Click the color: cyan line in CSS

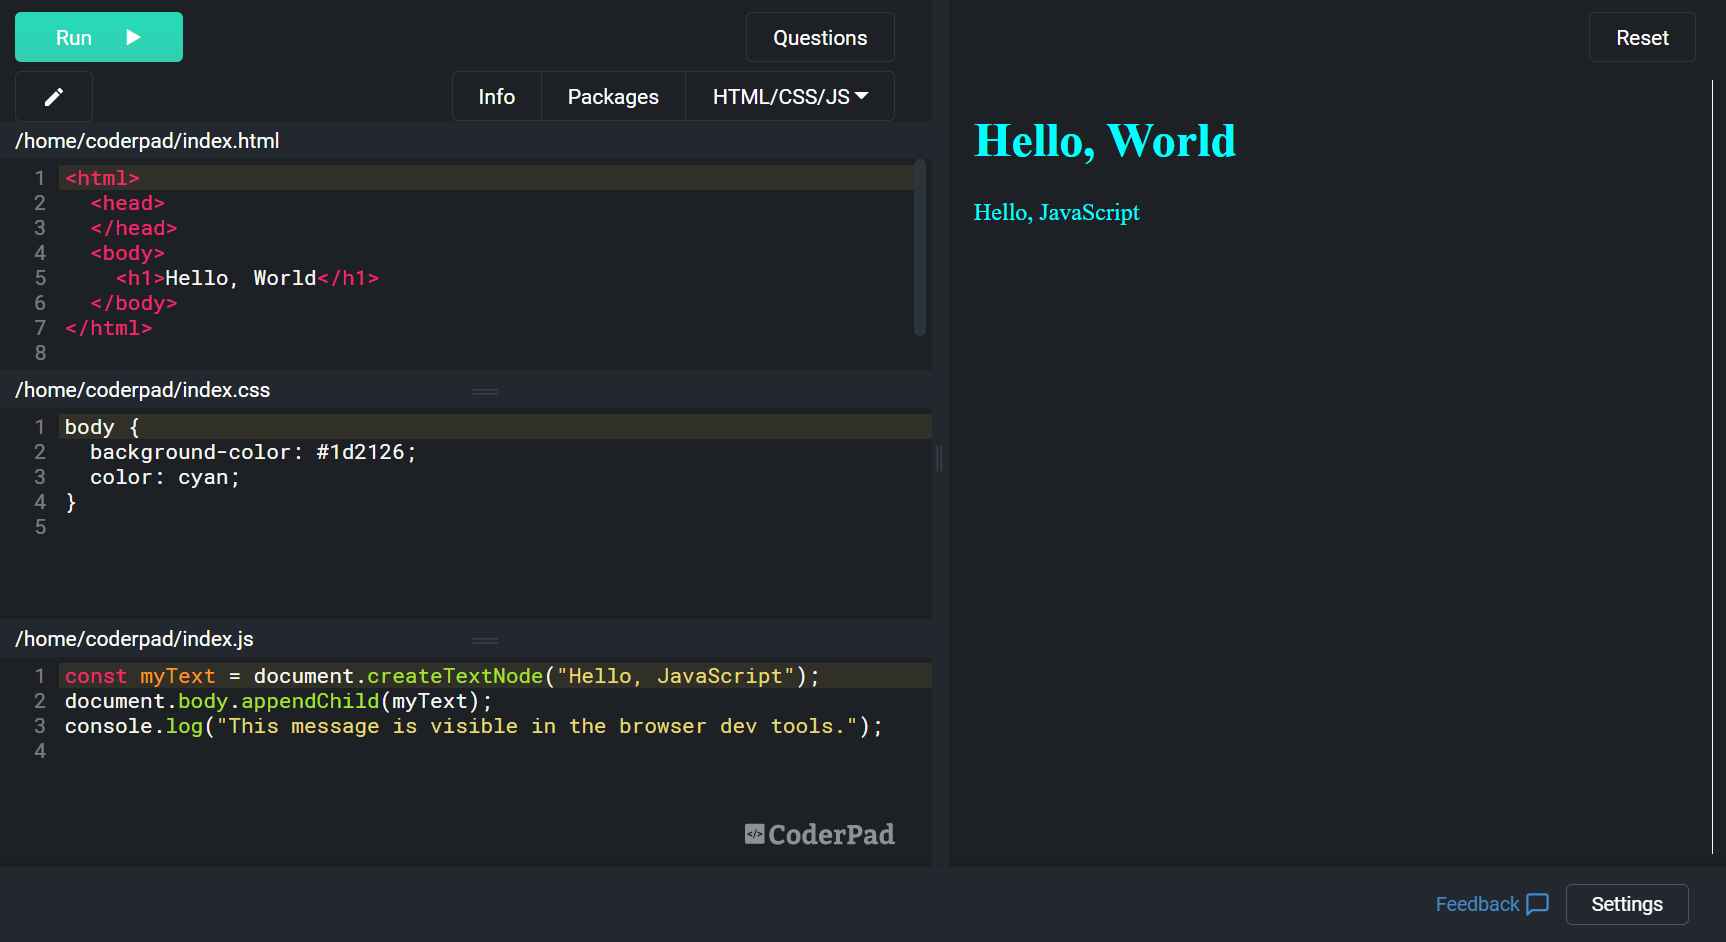click(x=165, y=477)
